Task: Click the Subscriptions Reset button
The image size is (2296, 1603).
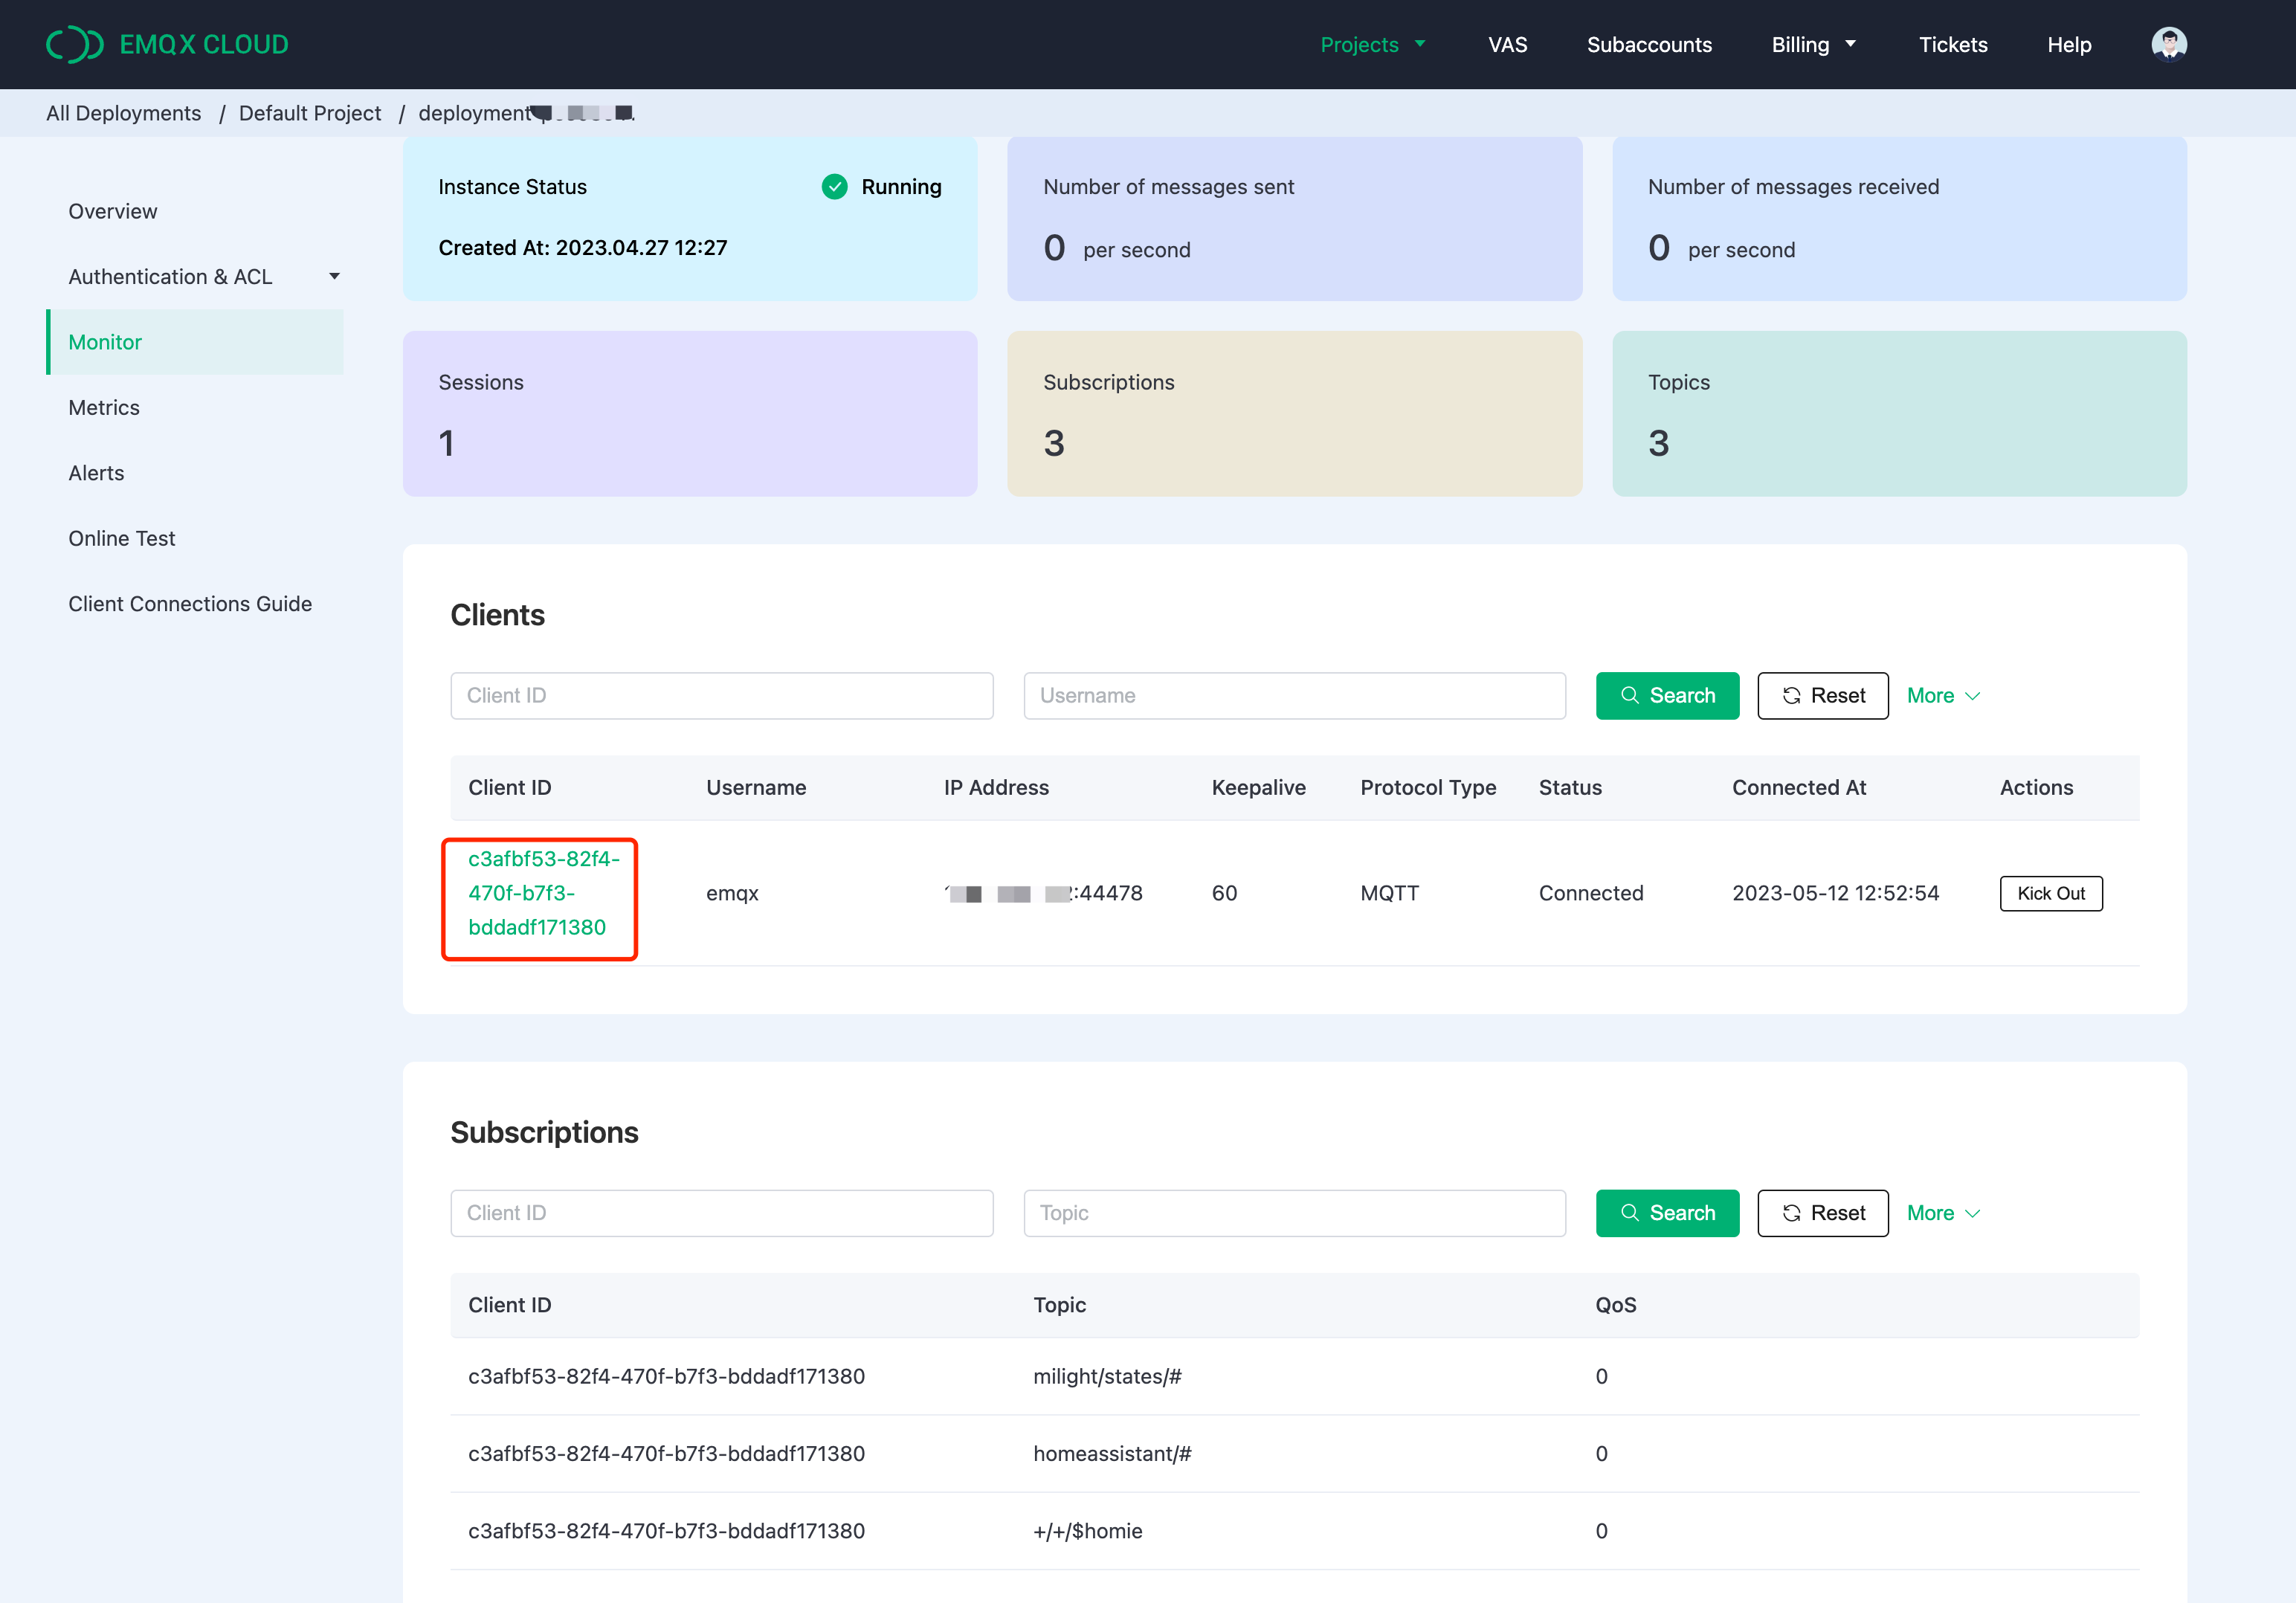Action: click(1822, 1212)
